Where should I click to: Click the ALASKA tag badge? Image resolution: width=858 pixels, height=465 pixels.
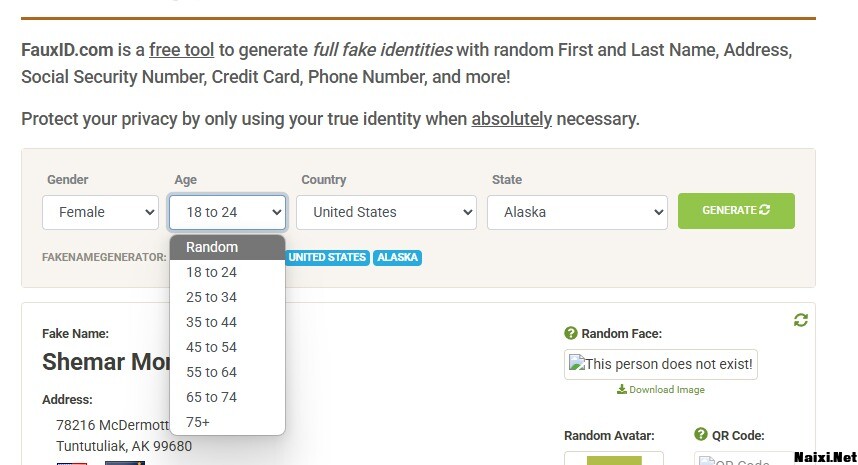(398, 257)
